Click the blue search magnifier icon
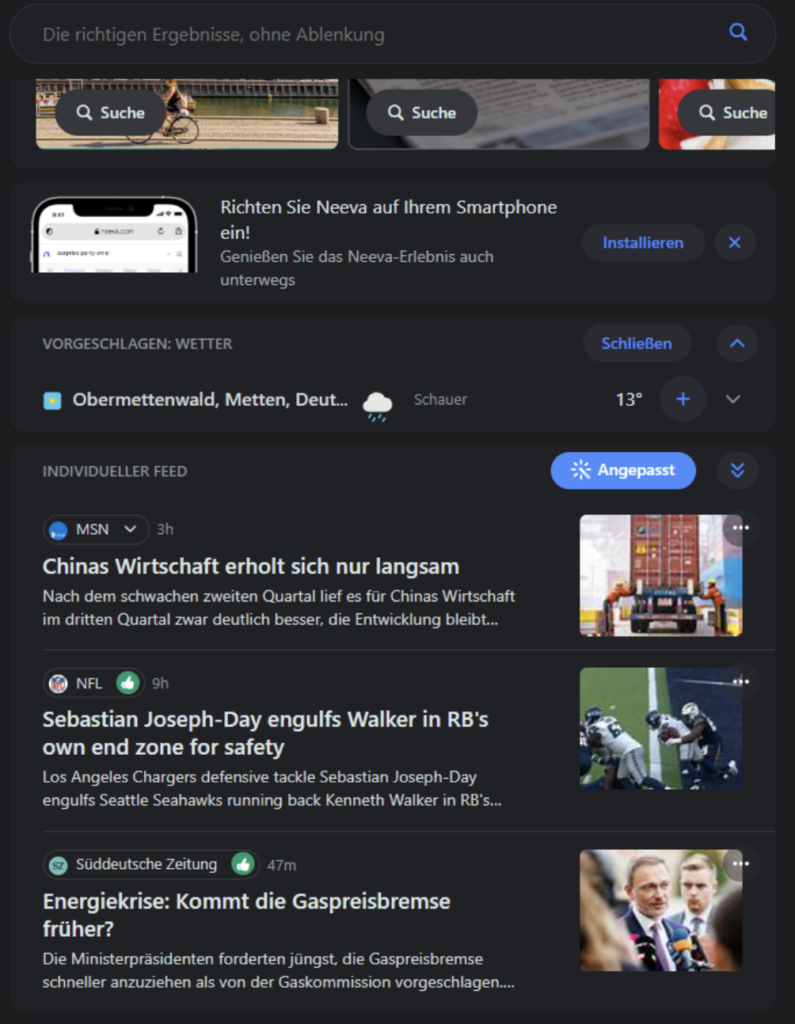795x1024 pixels. pos(738,32)
